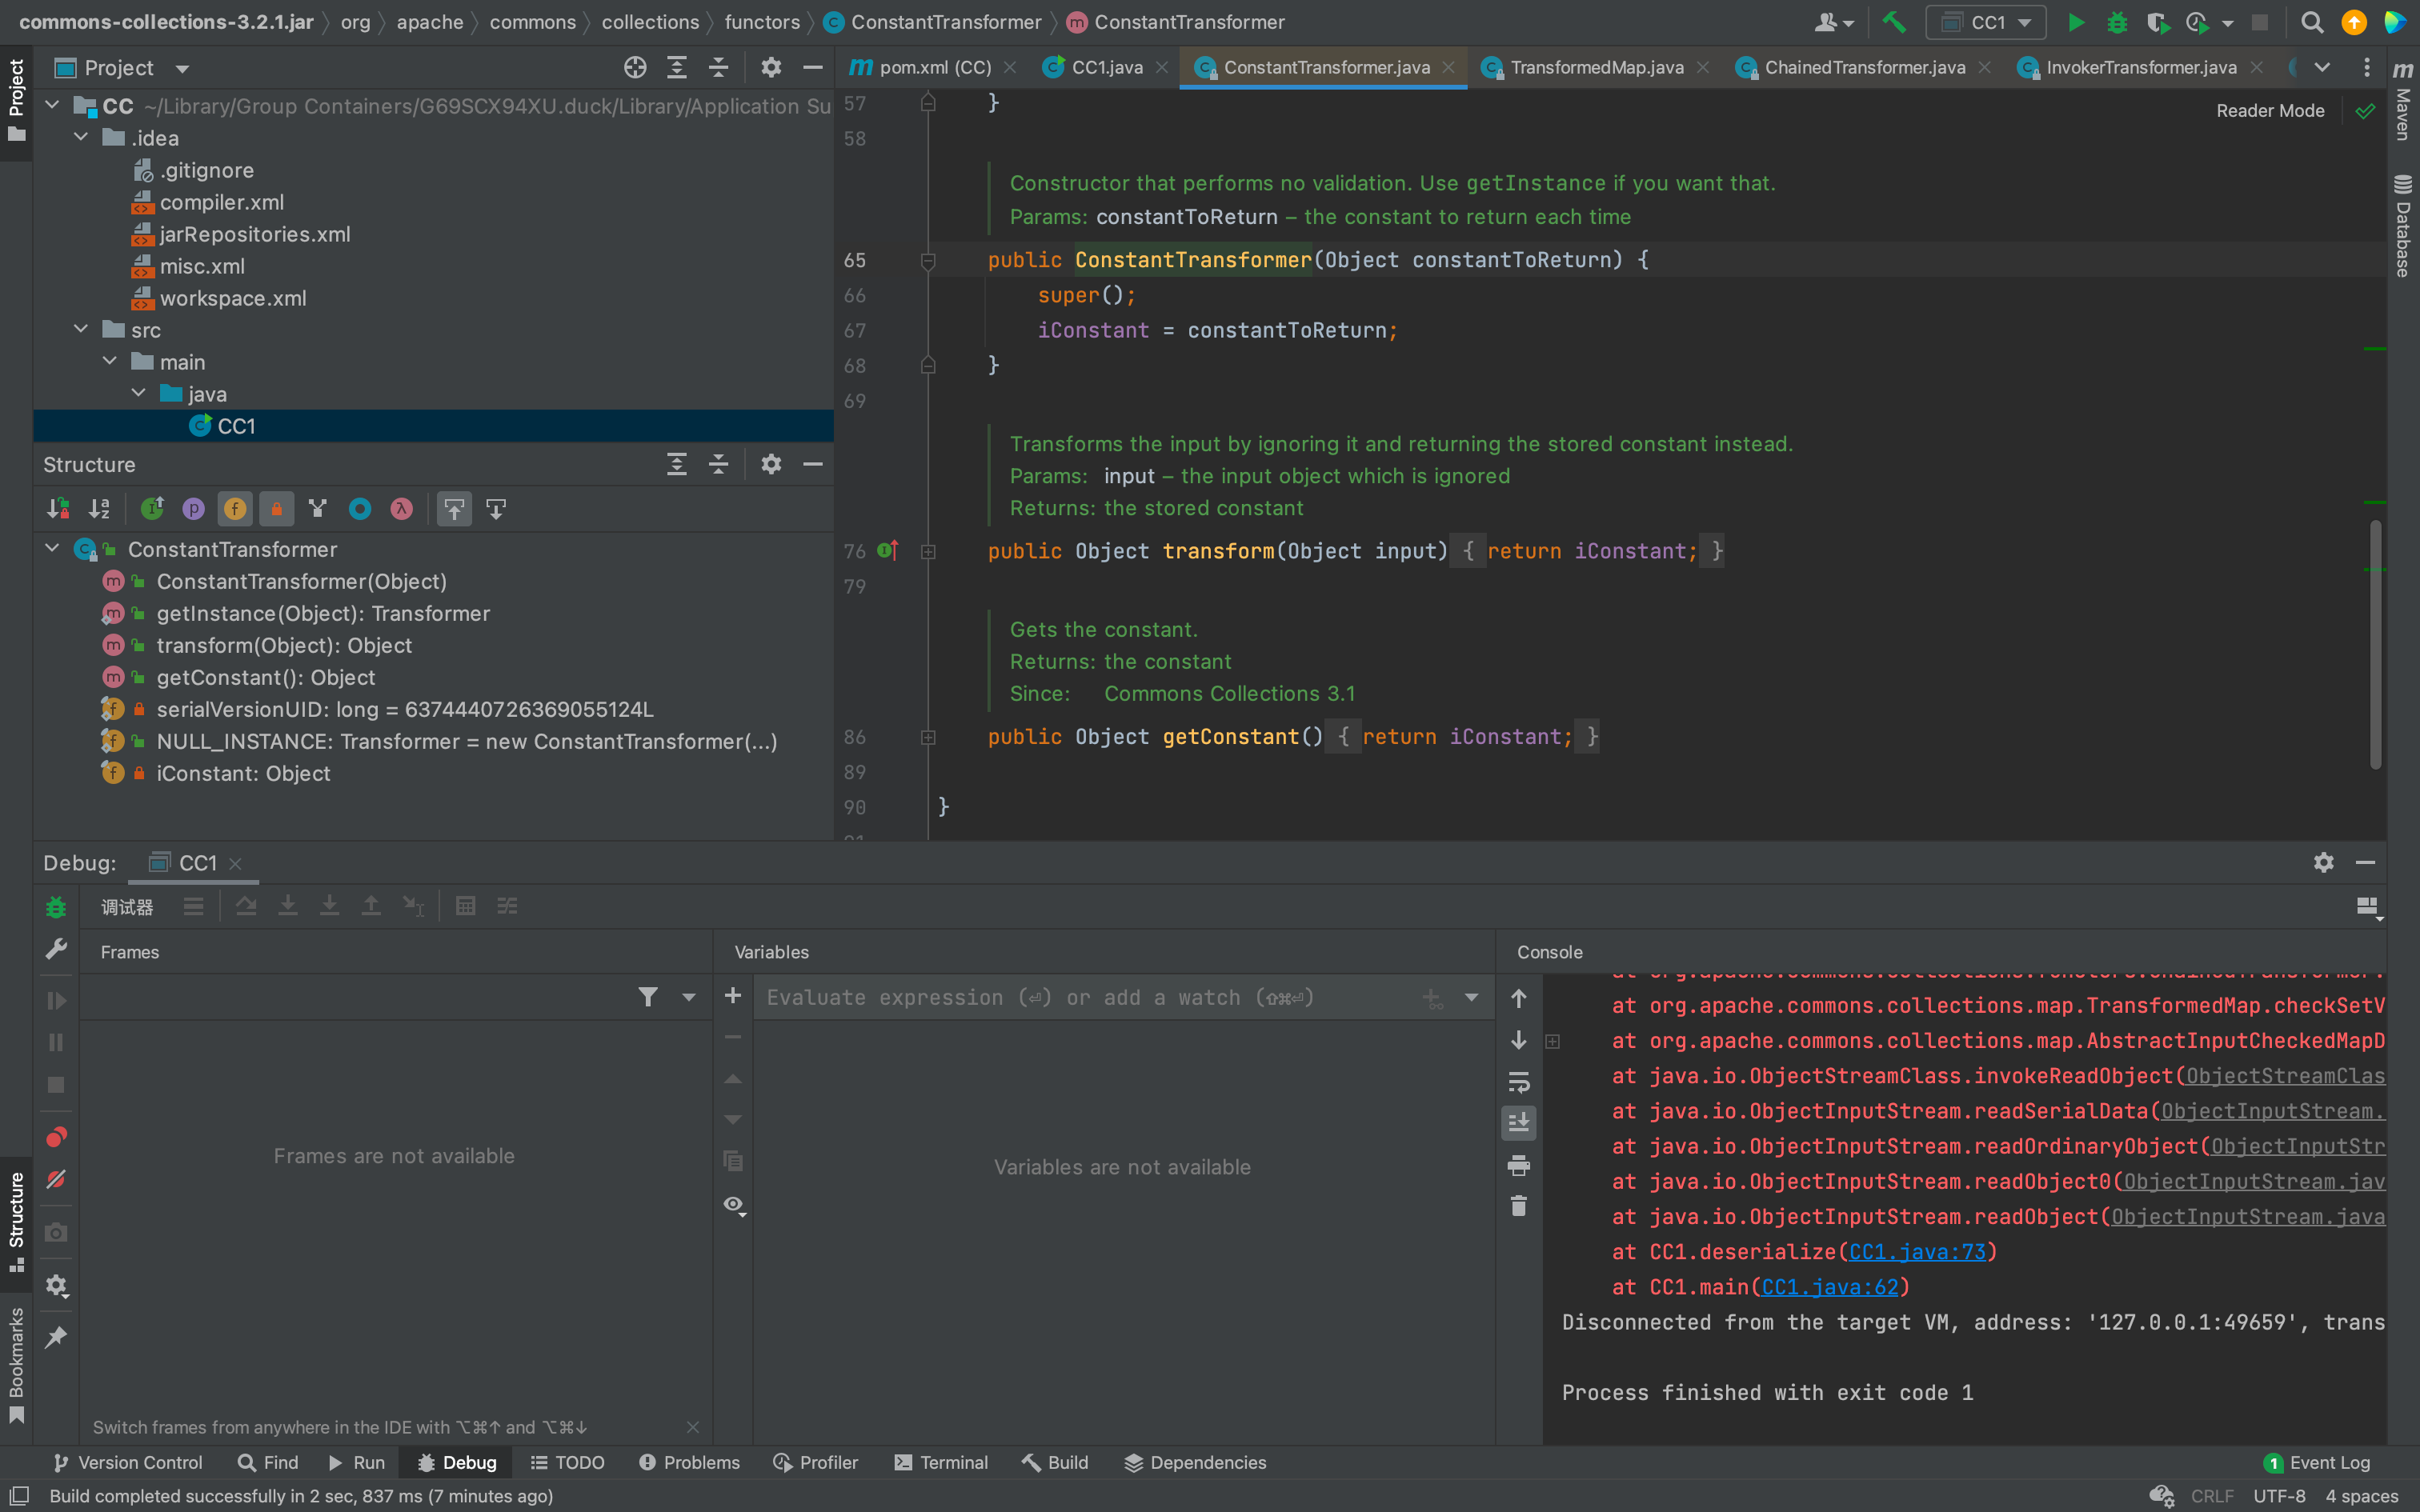Screen dimensions: 2420x1512
Task: Collapse the CC project root
Action: click(x=53, y=105)
